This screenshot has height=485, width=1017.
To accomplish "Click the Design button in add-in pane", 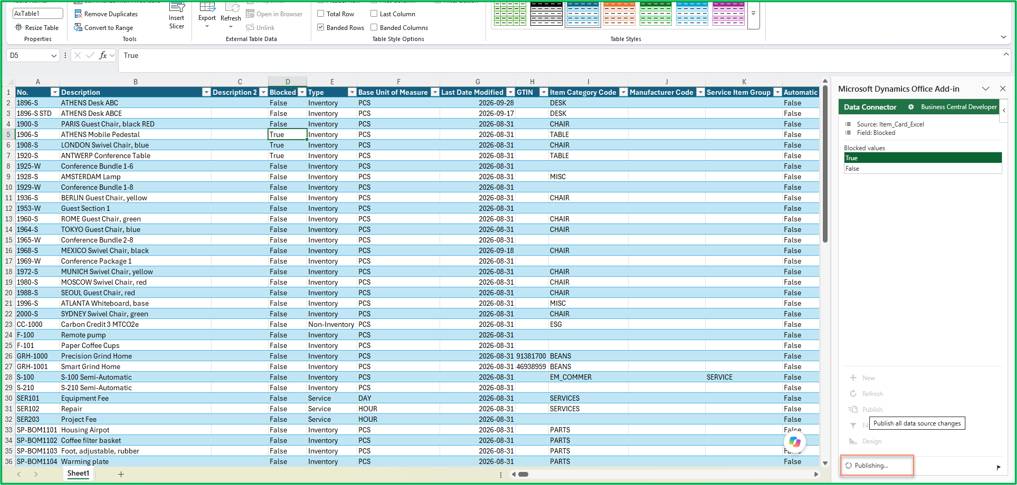I will click(865, 441).
